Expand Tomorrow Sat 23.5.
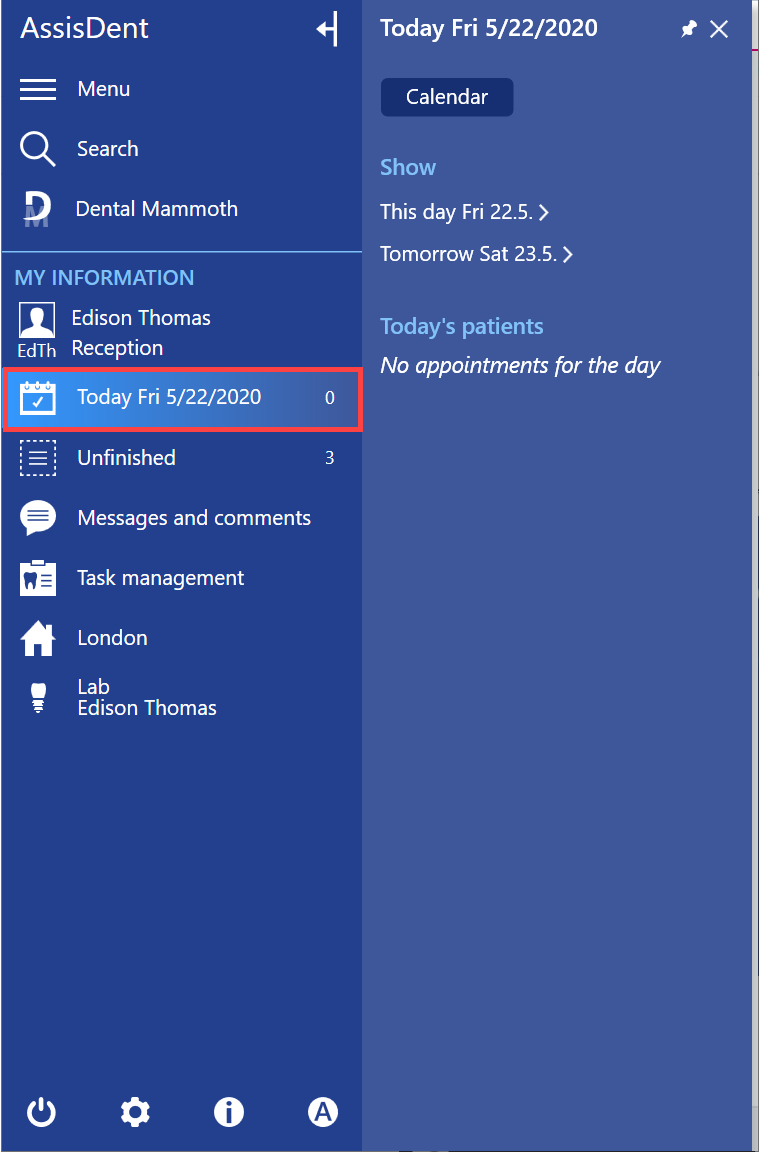Viewport: 759px width, 1152px height. coord(476,254)
